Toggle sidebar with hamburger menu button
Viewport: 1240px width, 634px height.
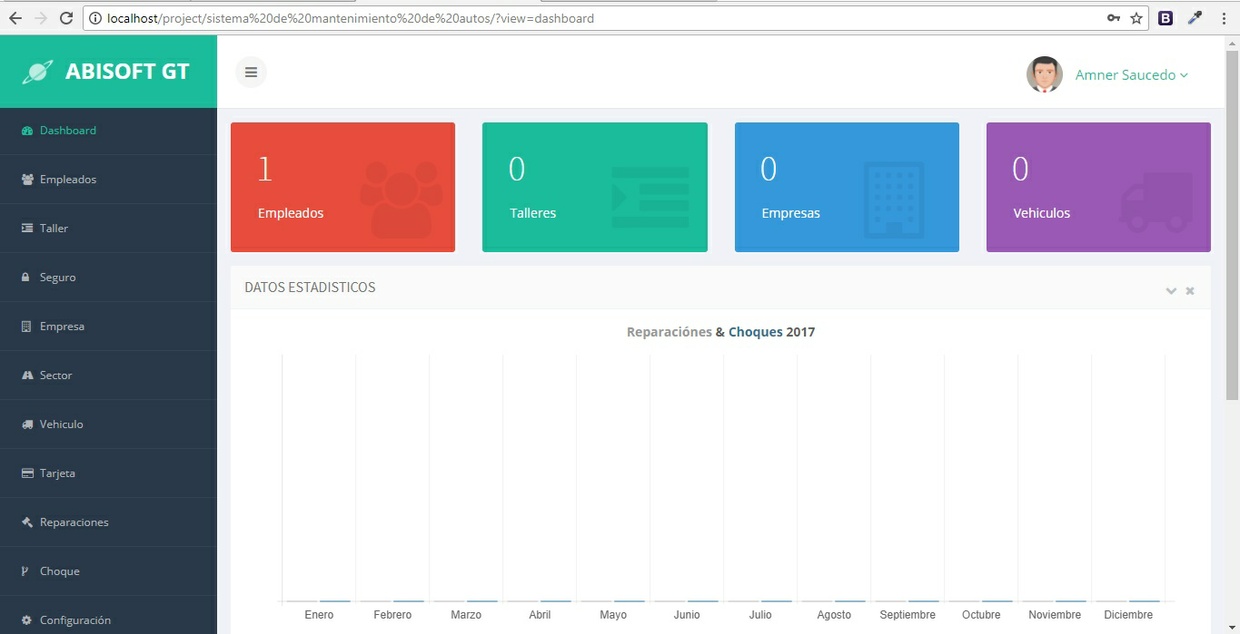(x=251, y=72)
